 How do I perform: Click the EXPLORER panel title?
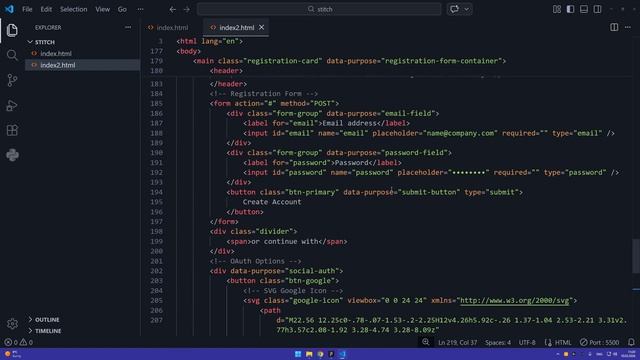[48, 27]
